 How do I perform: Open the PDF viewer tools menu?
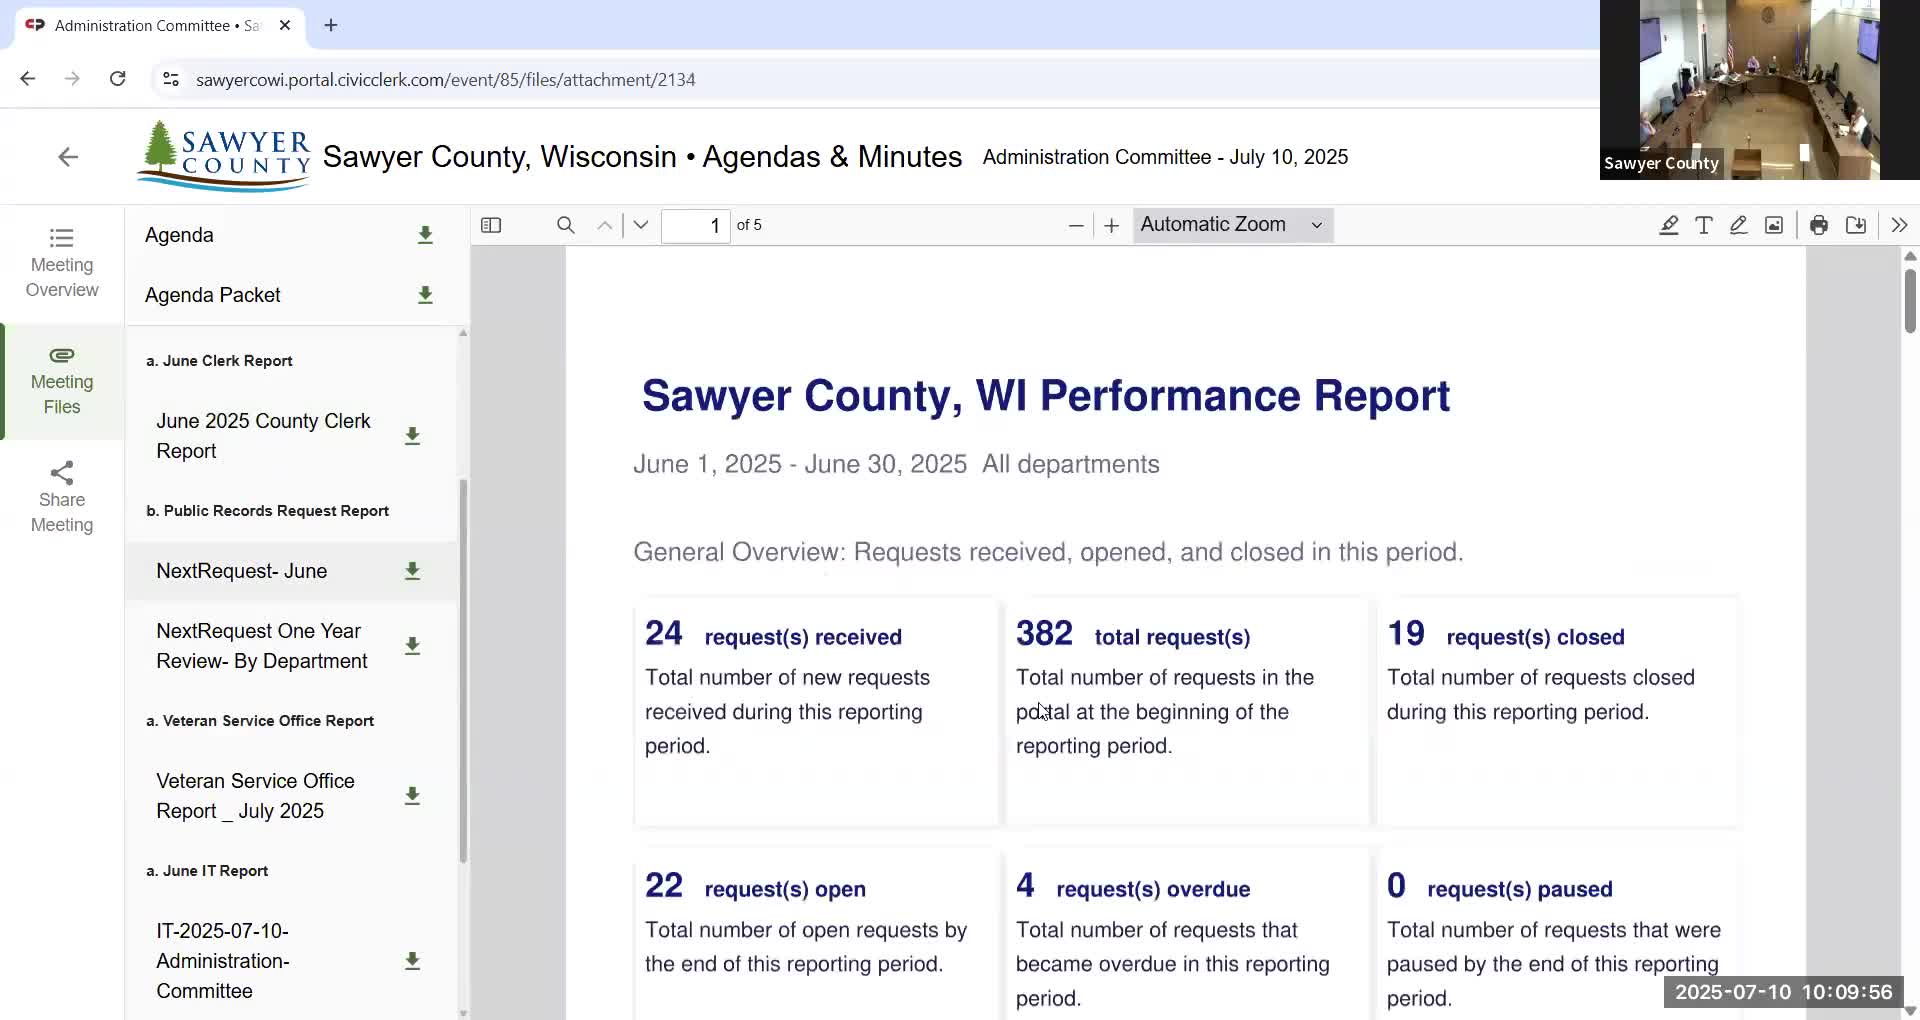tap(1899, 225)
